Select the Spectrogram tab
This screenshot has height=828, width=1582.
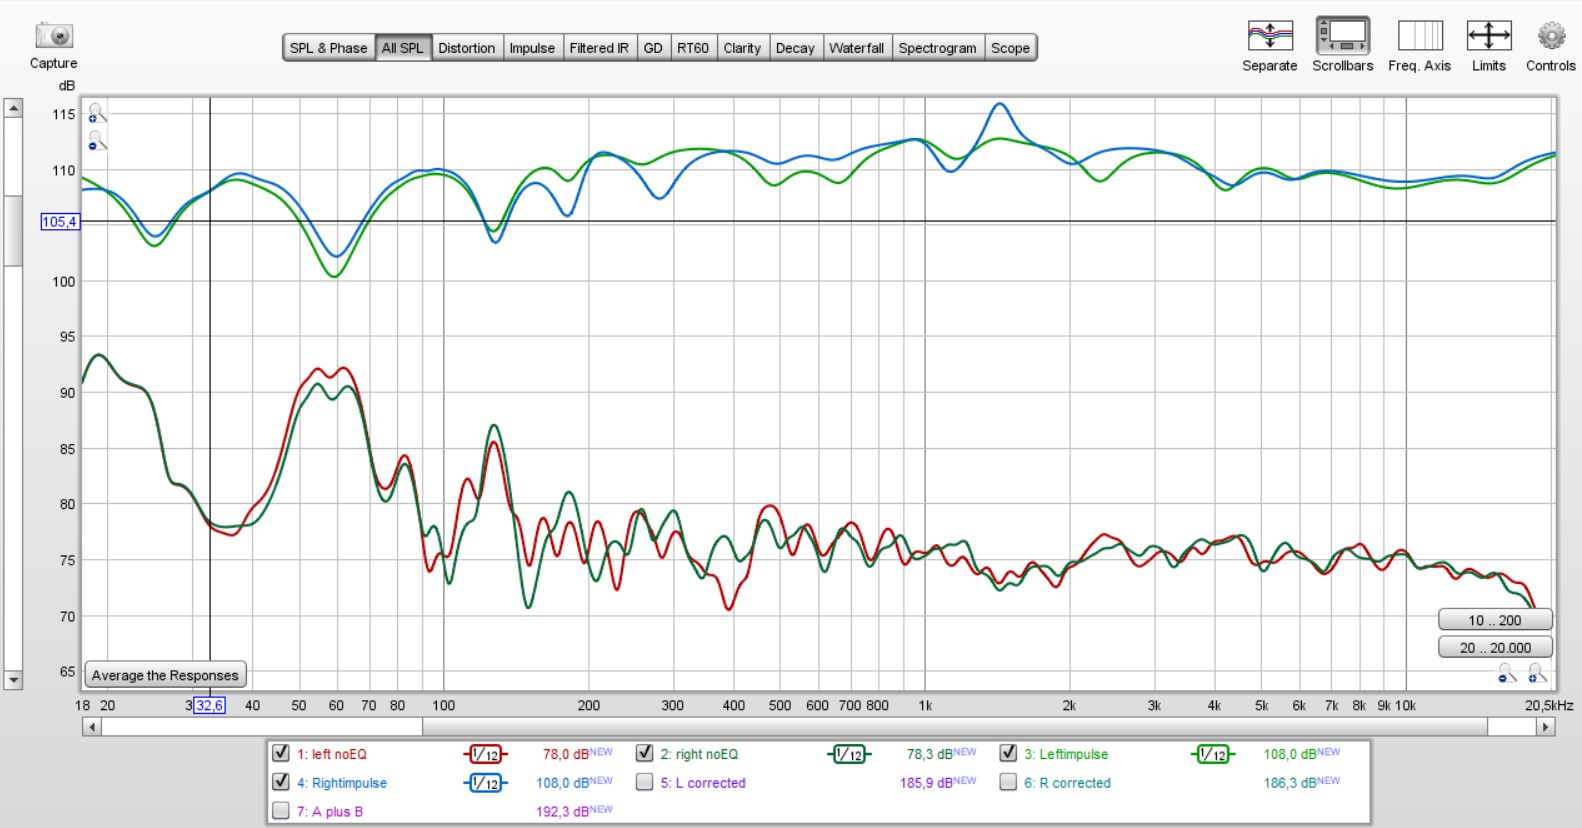coord(937,48)
